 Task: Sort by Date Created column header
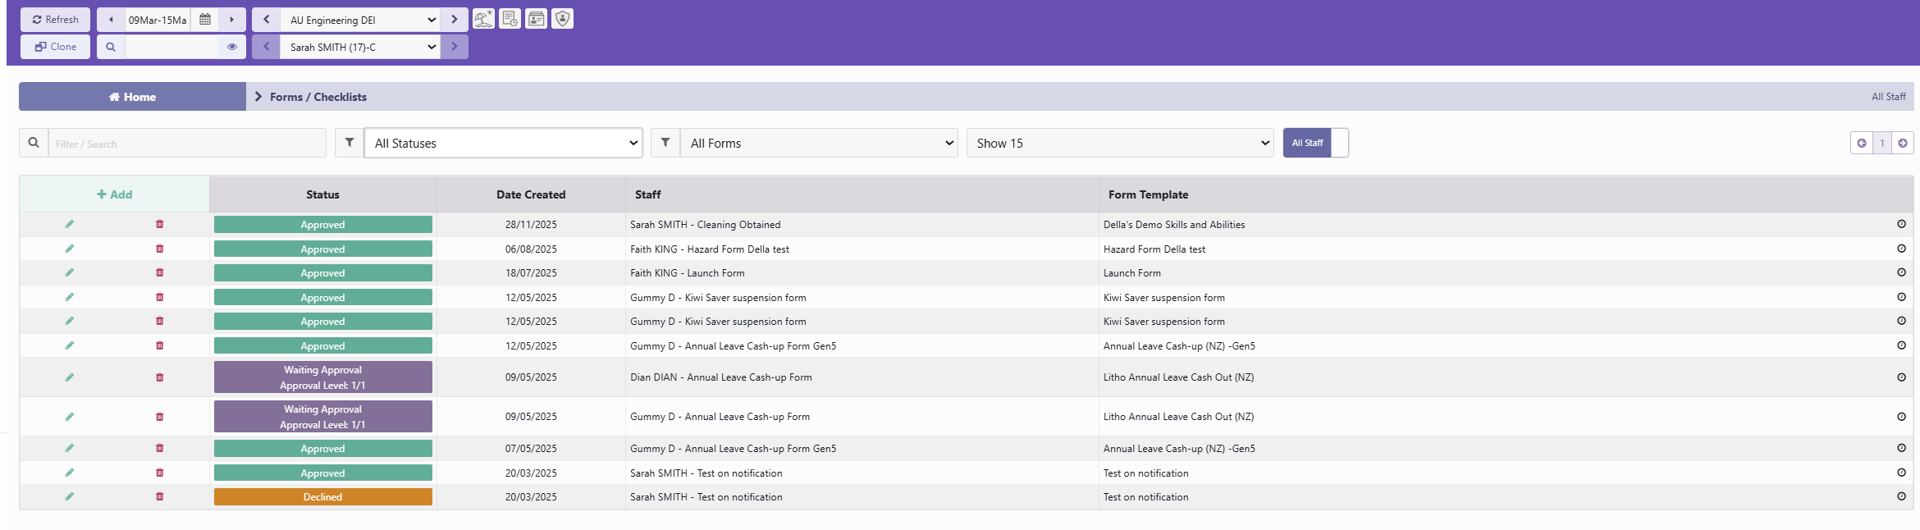pyautogui.click(x=531, y=194)
